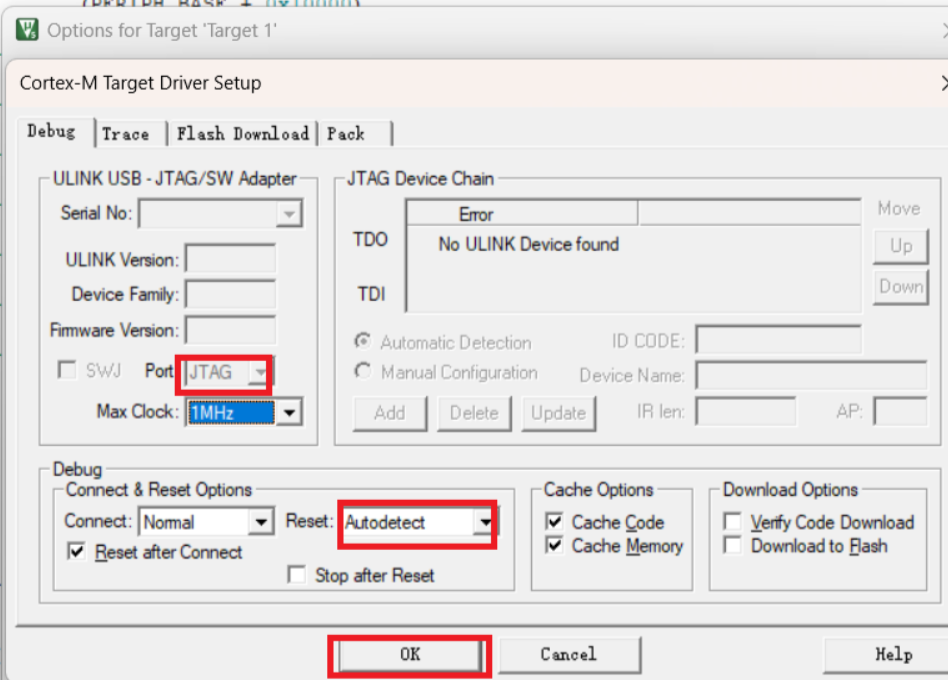Toggle Cache Code checkbox

(554, 521)
